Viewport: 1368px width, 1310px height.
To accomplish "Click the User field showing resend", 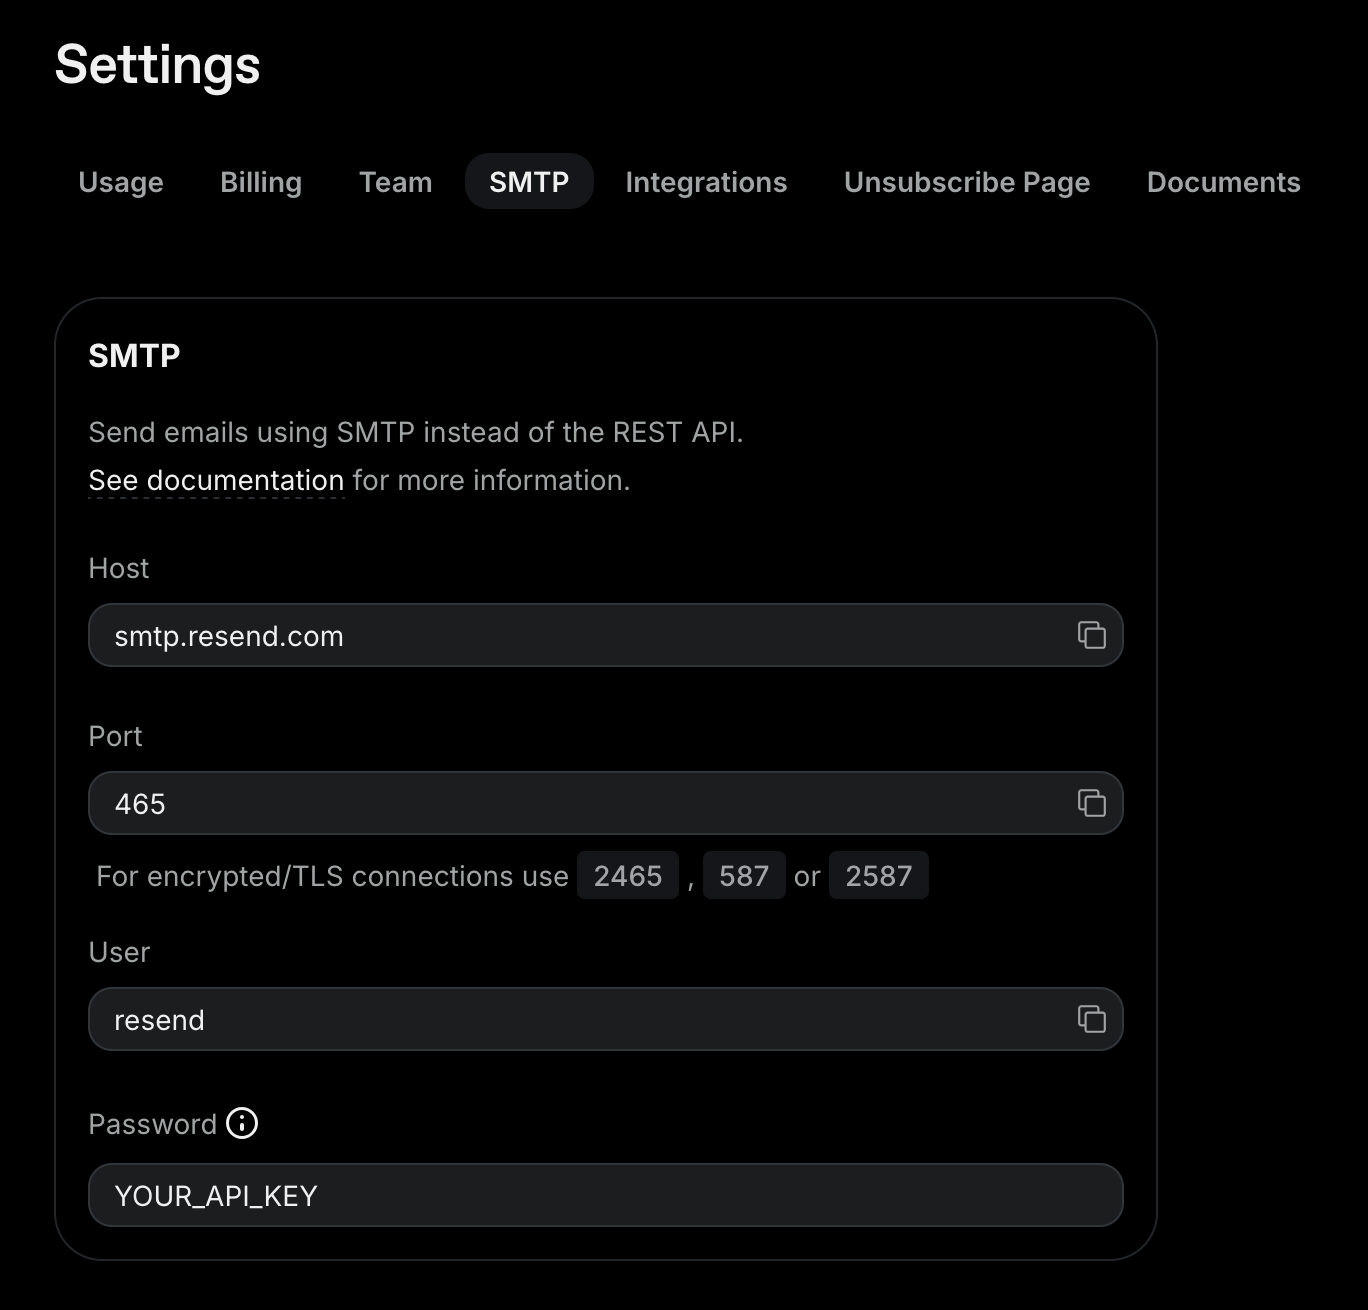I will 500,1019.
